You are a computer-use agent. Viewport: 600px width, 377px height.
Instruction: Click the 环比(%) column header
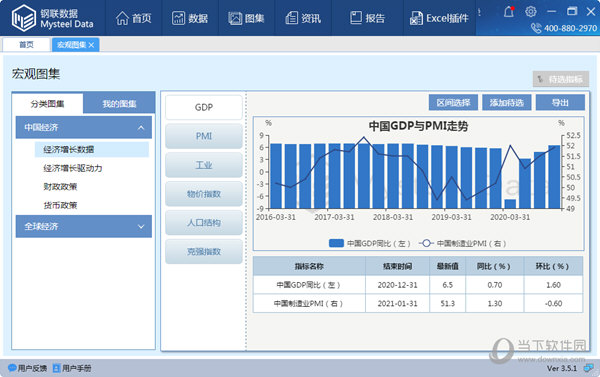pyautogui.click(x=553, y=266)
